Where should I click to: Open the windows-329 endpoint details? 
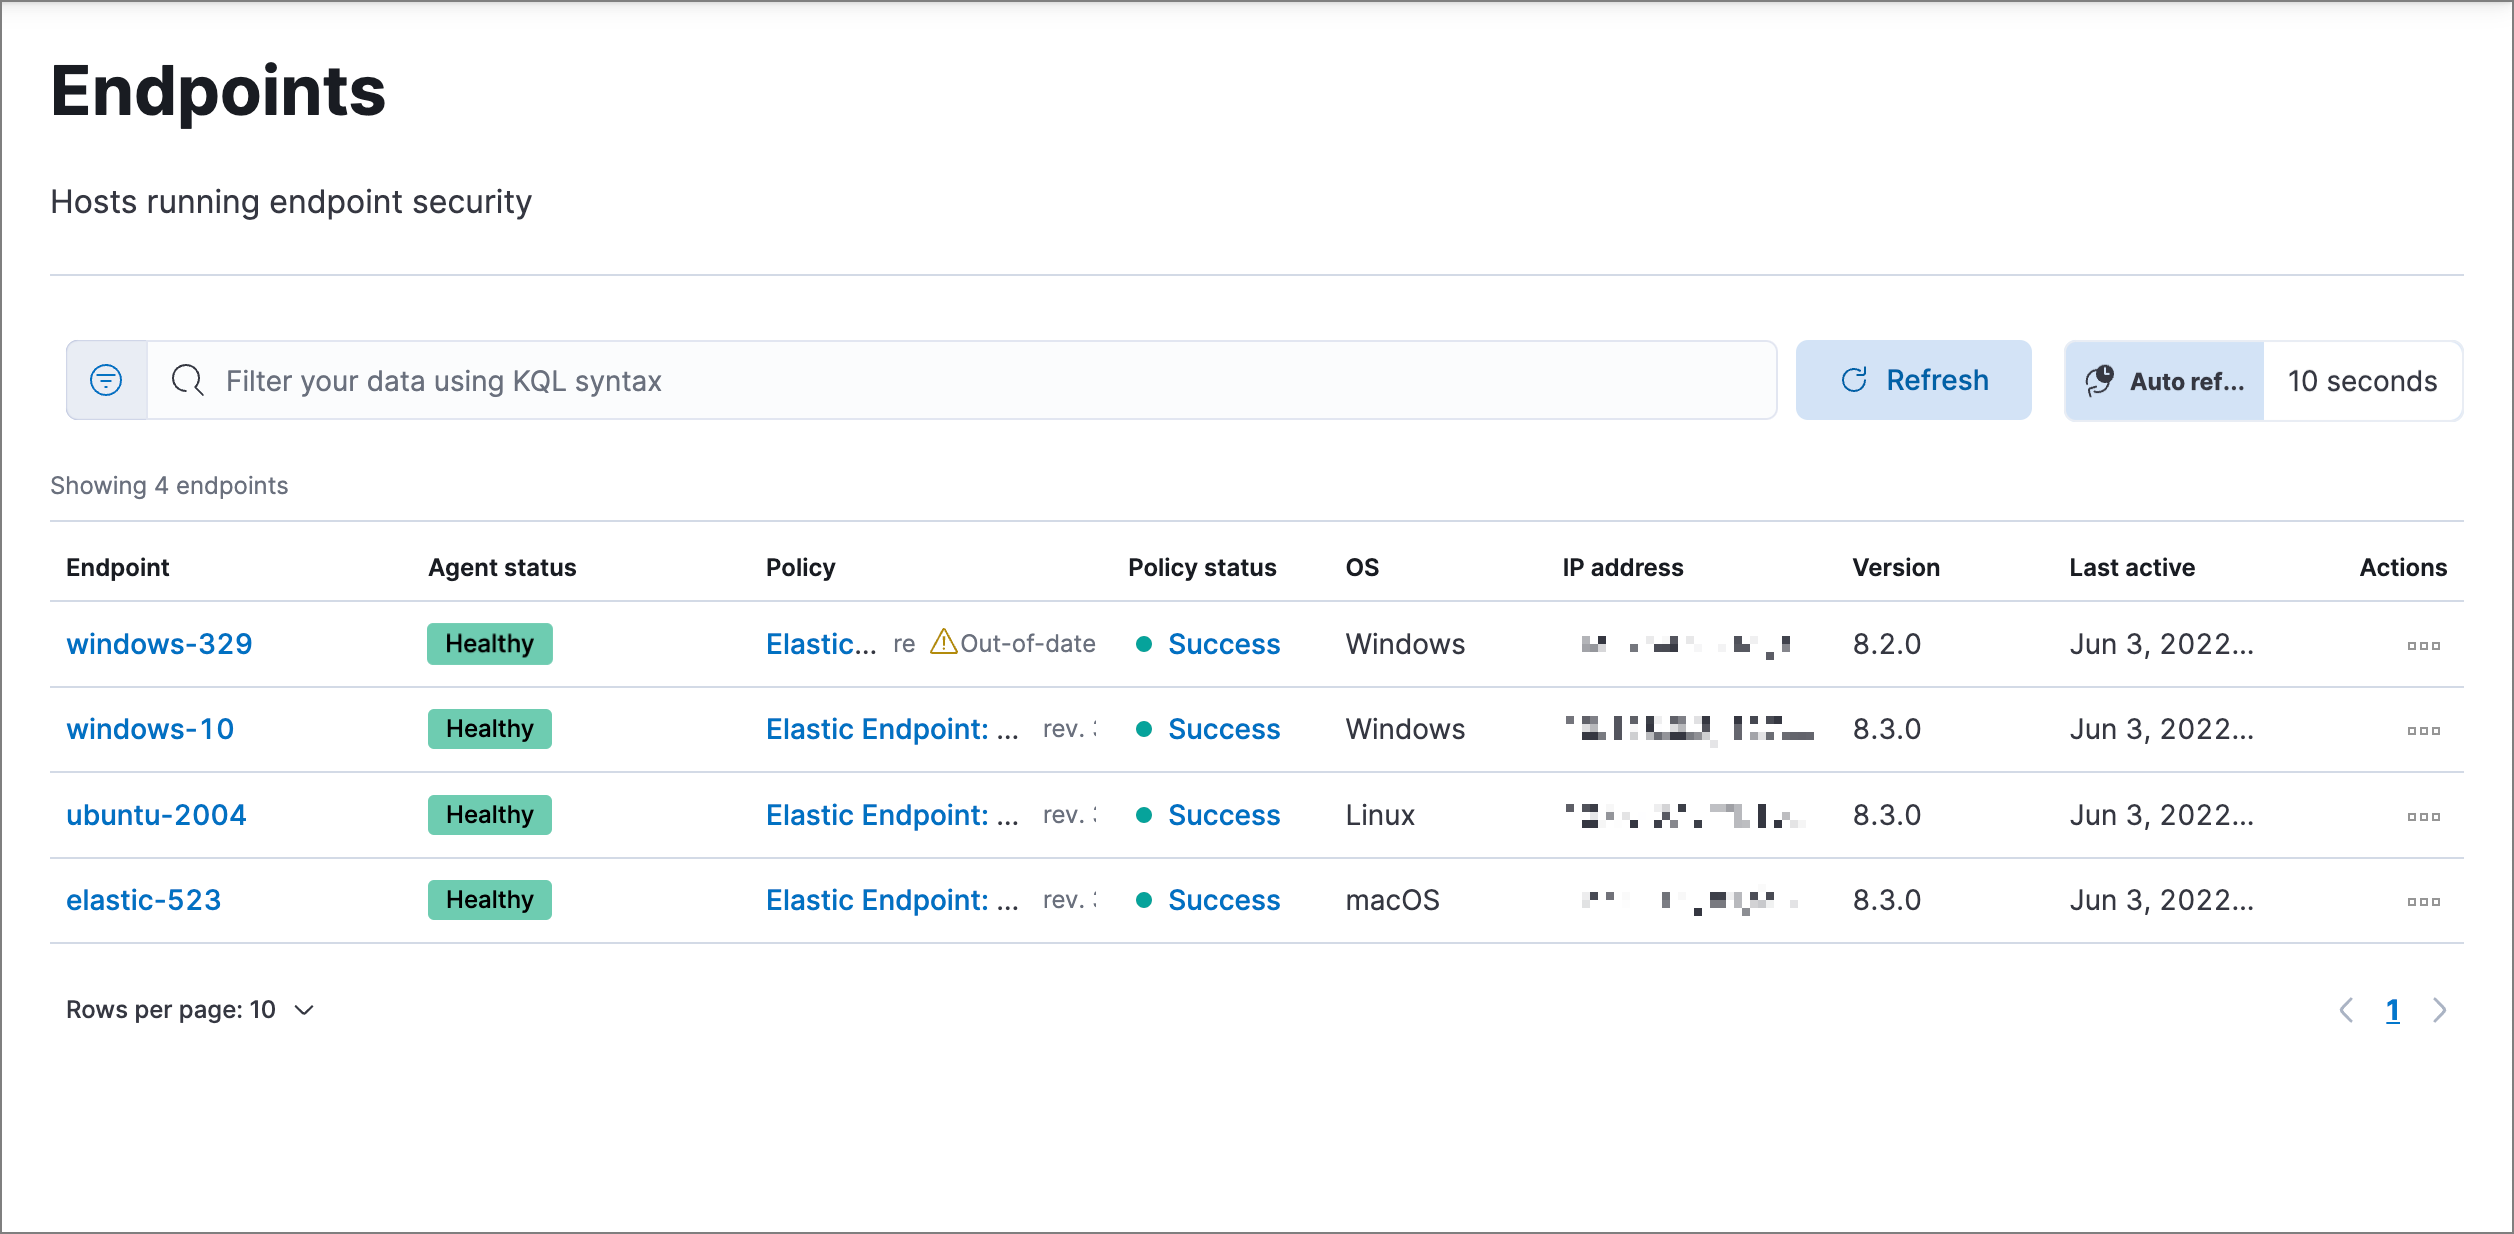tap(159, 643)
